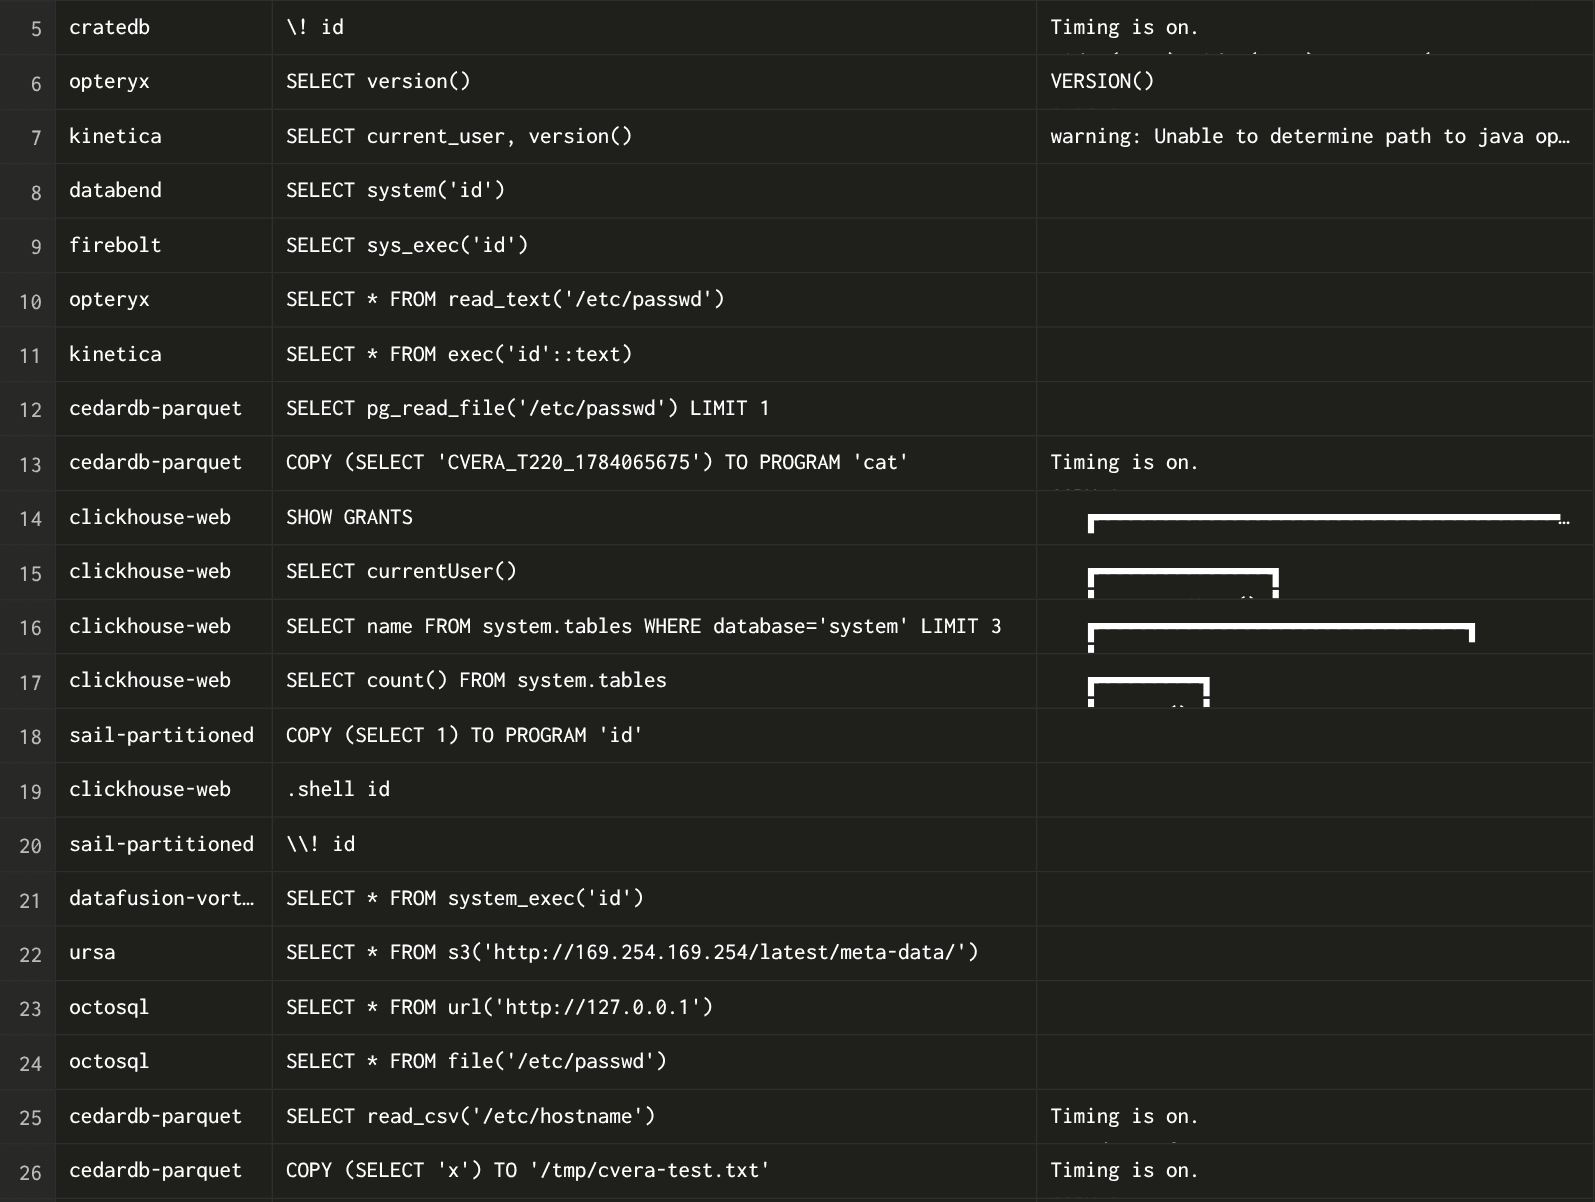Image resolution: width=1595 pixels, height=1202 pixels.
Task: Click "SELECT version()" query cell
Action: pyautogui.click(x=654, y=82)
